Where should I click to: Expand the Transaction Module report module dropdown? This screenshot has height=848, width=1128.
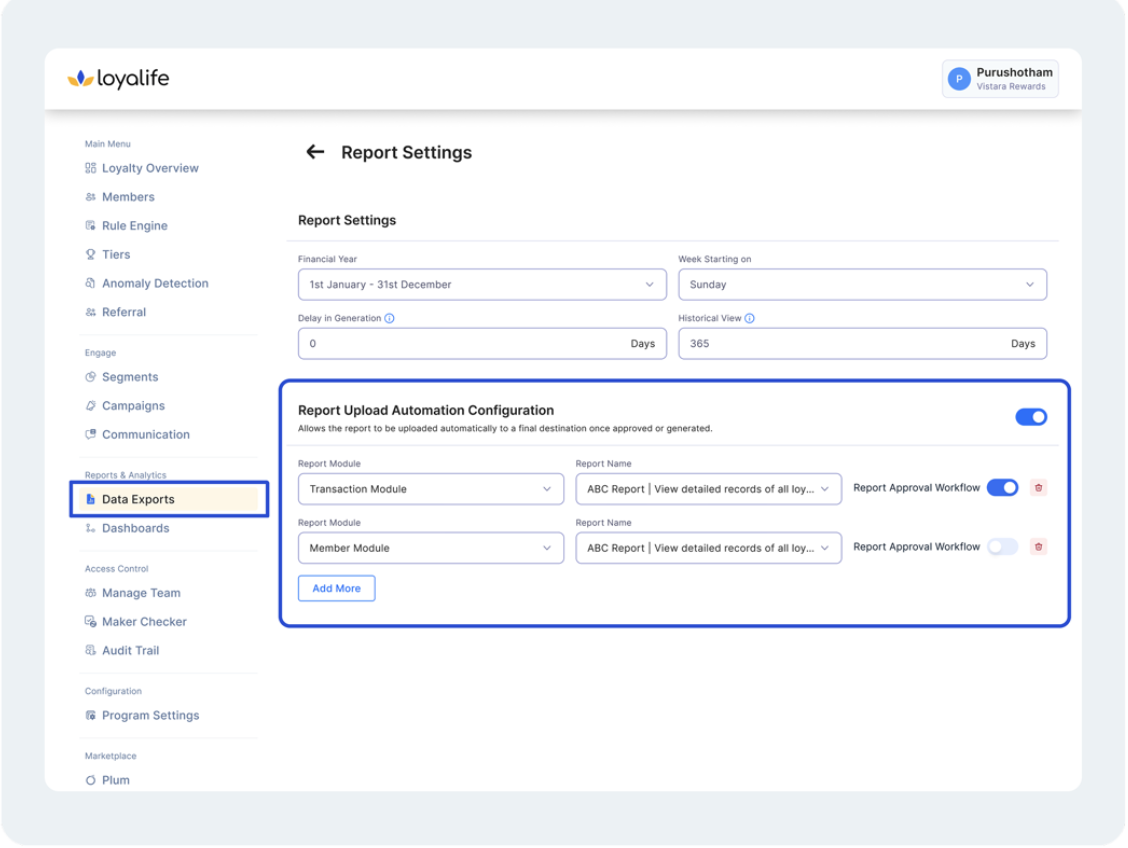coord(431,489)
